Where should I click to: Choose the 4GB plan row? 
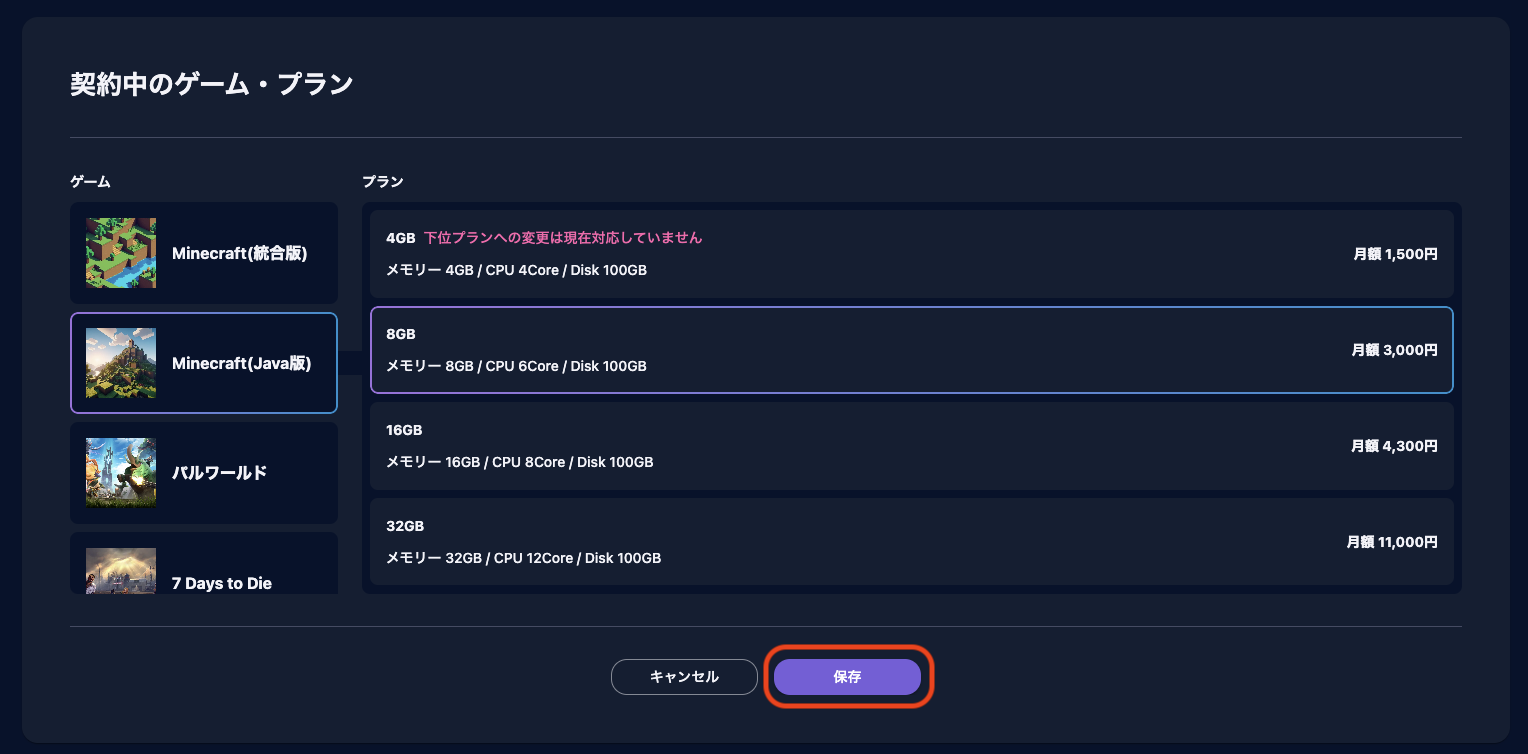(x=912, y=254)
